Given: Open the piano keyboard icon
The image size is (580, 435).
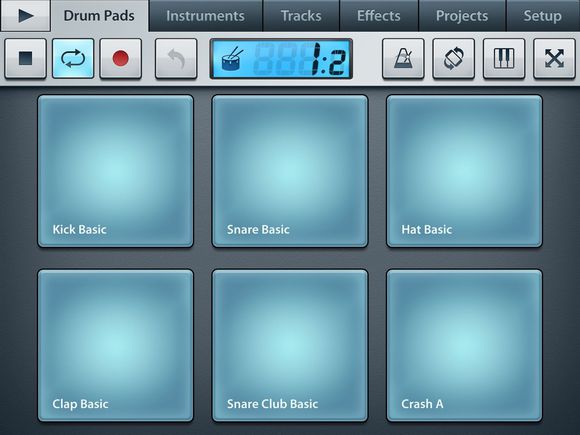Looking at the screenshot, I should (x=504, y=58).
